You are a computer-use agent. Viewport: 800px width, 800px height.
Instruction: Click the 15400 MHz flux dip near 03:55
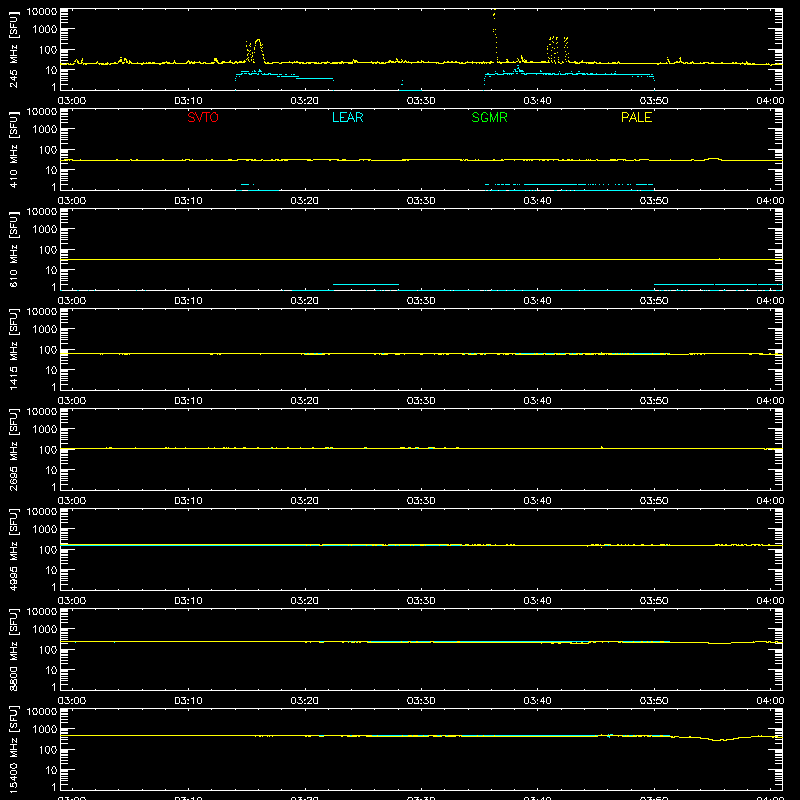718,739
